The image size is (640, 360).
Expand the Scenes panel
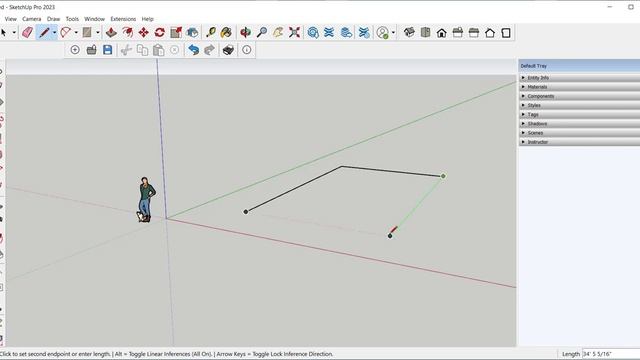[580, 133]
